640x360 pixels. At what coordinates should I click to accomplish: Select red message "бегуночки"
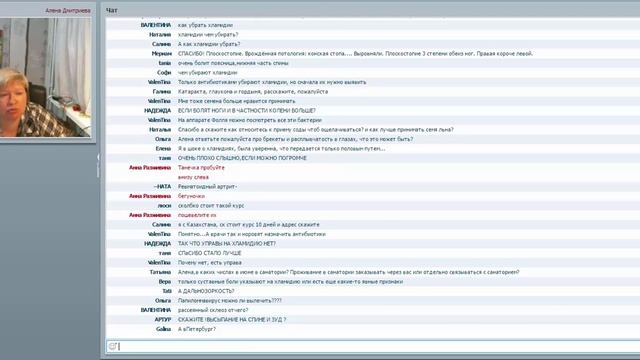point(191,196)
